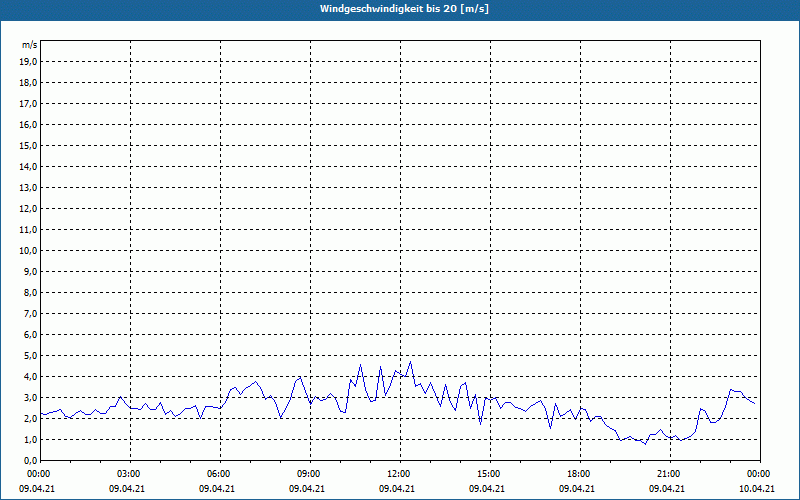This screenshot has height=500, width=800.
Task: Select the 19,0 y-axis label
Action: tap(29, 61)
